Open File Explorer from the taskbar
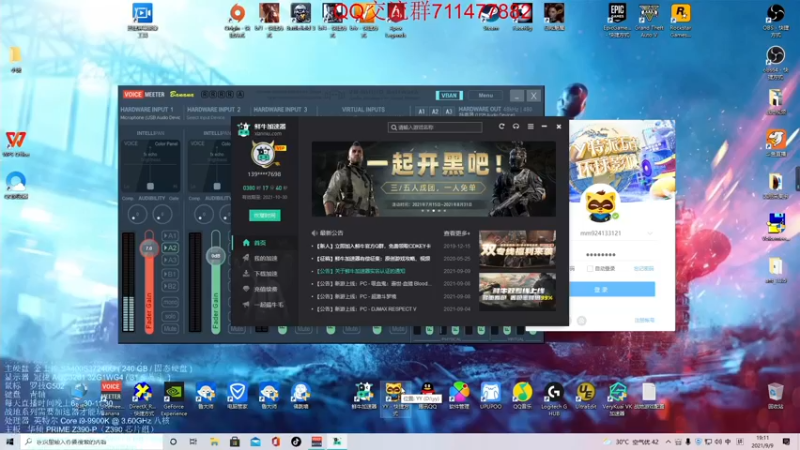This screenshot has height=450, width=800. (x=214, y=441)
